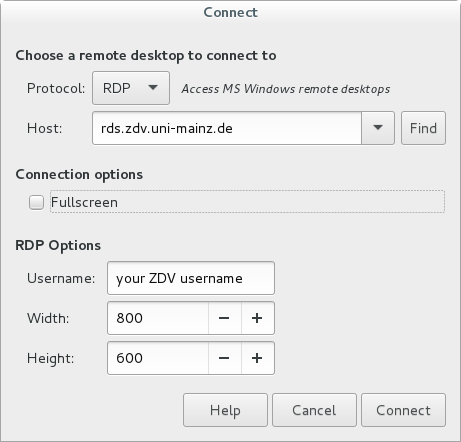Open Help for the connect dialog
Screen dimensions: 461x442
click(225, 410)
